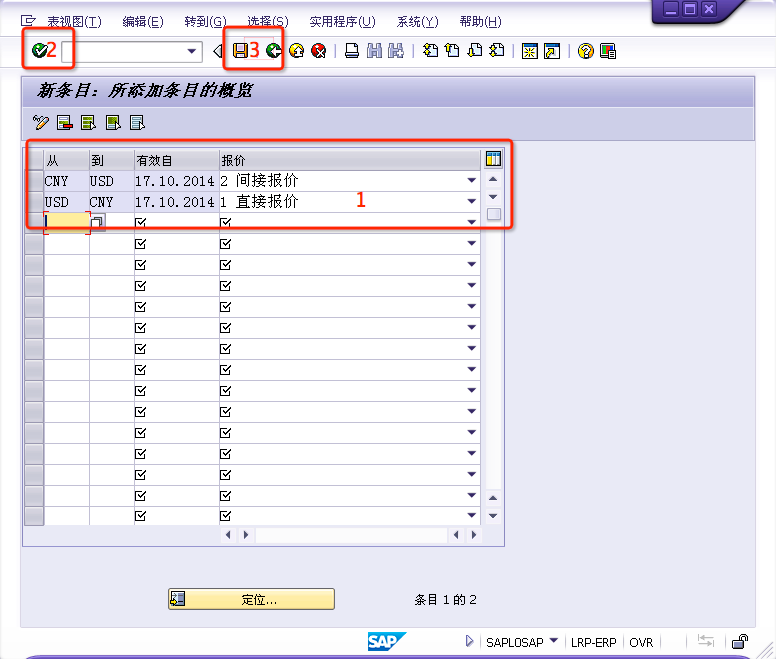The image size is (776, 659).
Task: Click the table vertical scroll up arrow at top
Action: coord(493,179)
